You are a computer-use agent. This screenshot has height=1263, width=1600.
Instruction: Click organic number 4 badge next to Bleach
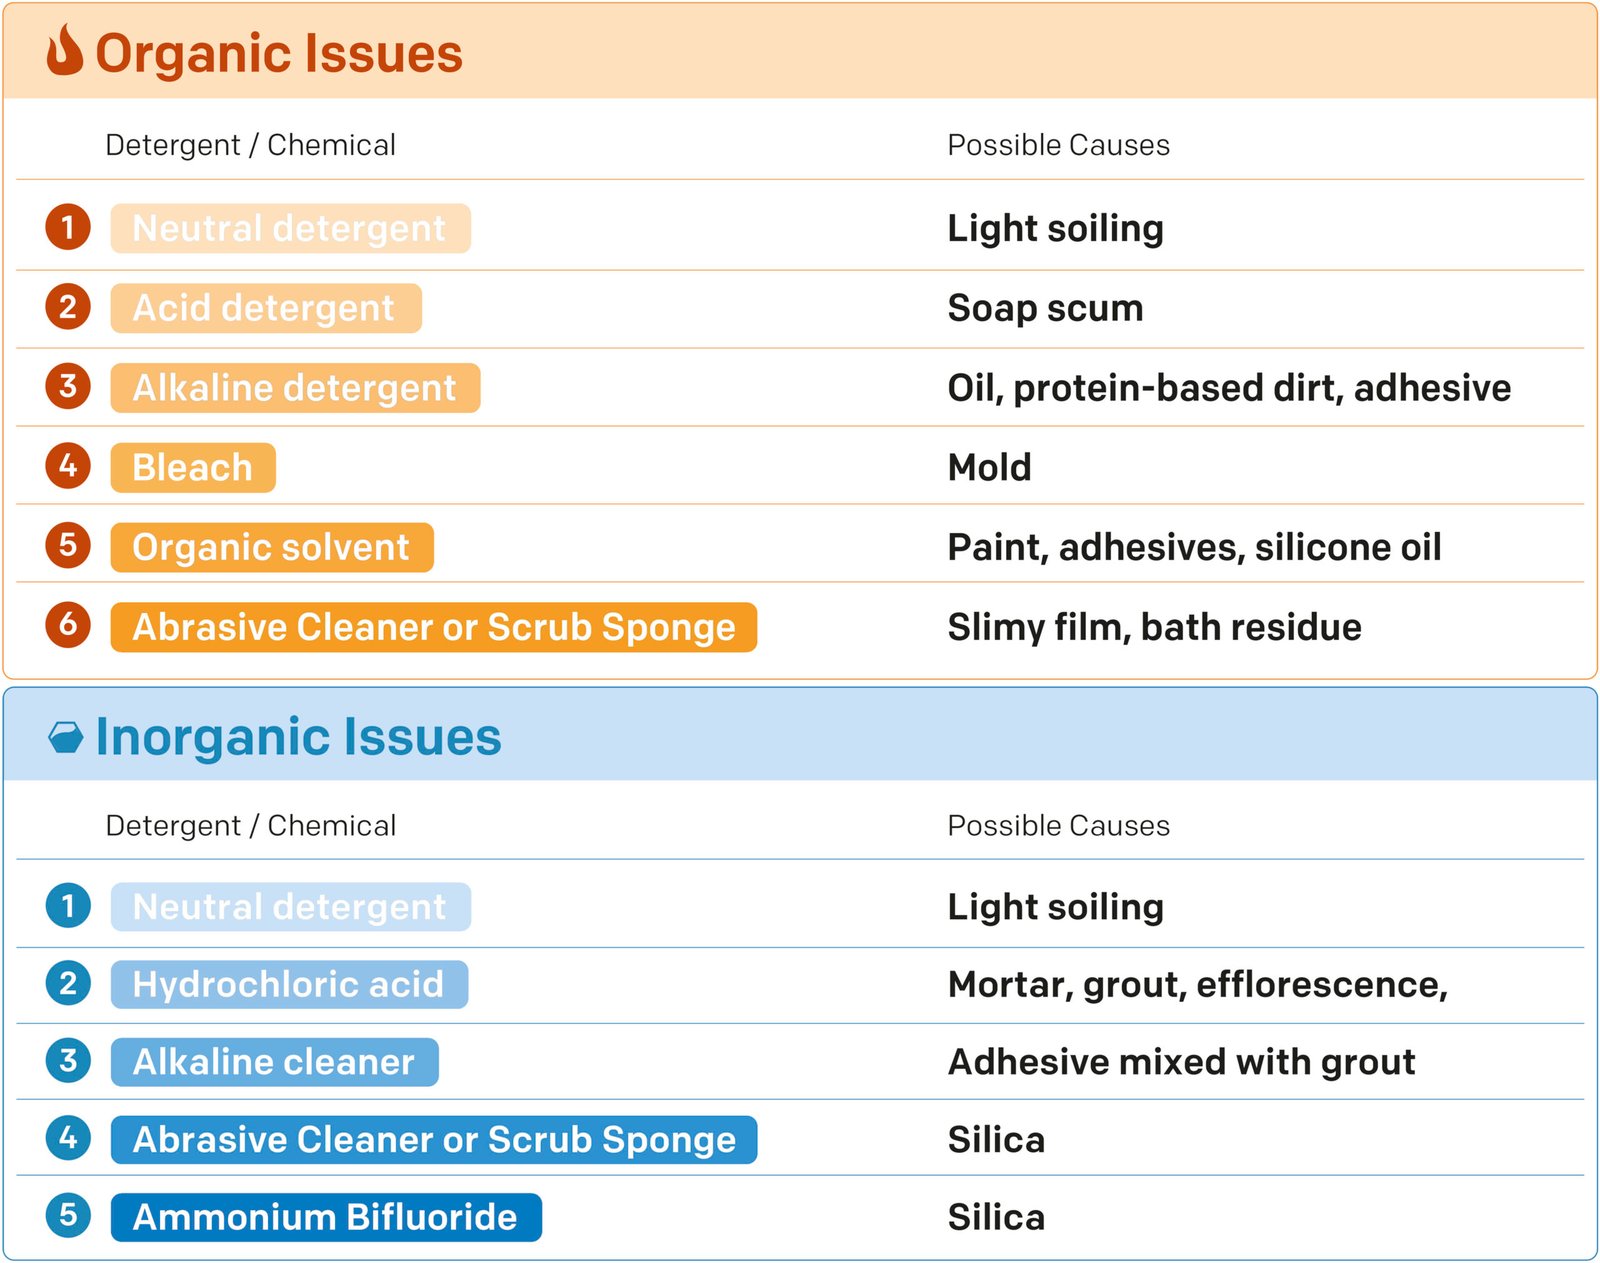pyautogui.click(x=68, y=466)
